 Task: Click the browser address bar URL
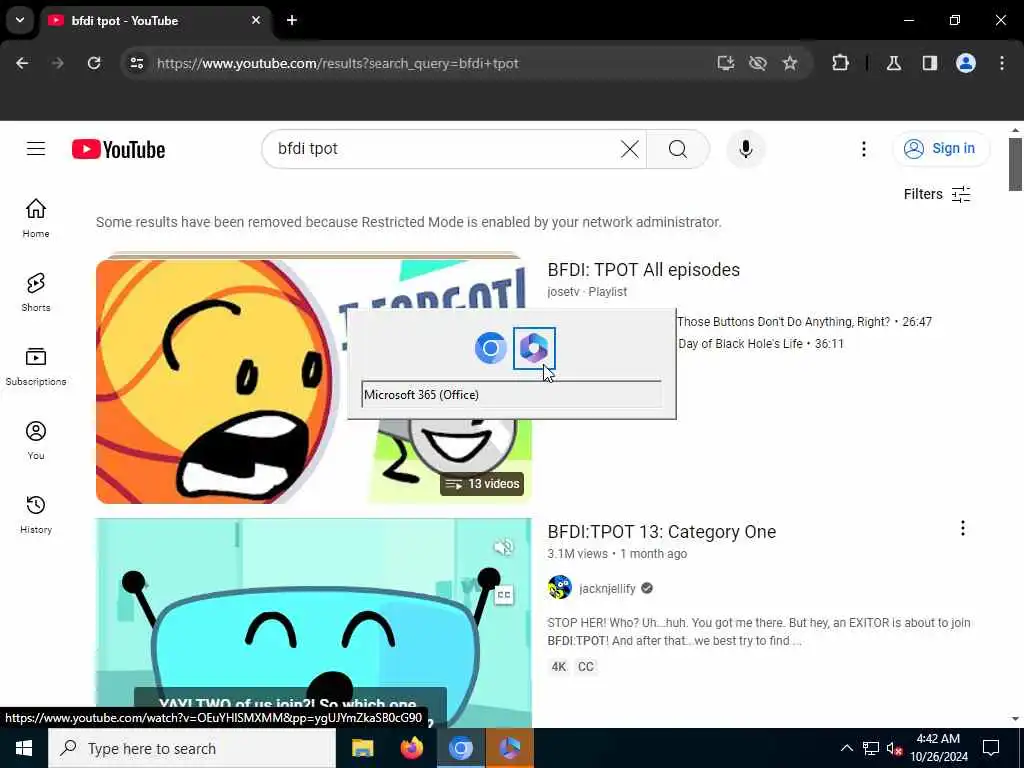[x=338, y=63]
